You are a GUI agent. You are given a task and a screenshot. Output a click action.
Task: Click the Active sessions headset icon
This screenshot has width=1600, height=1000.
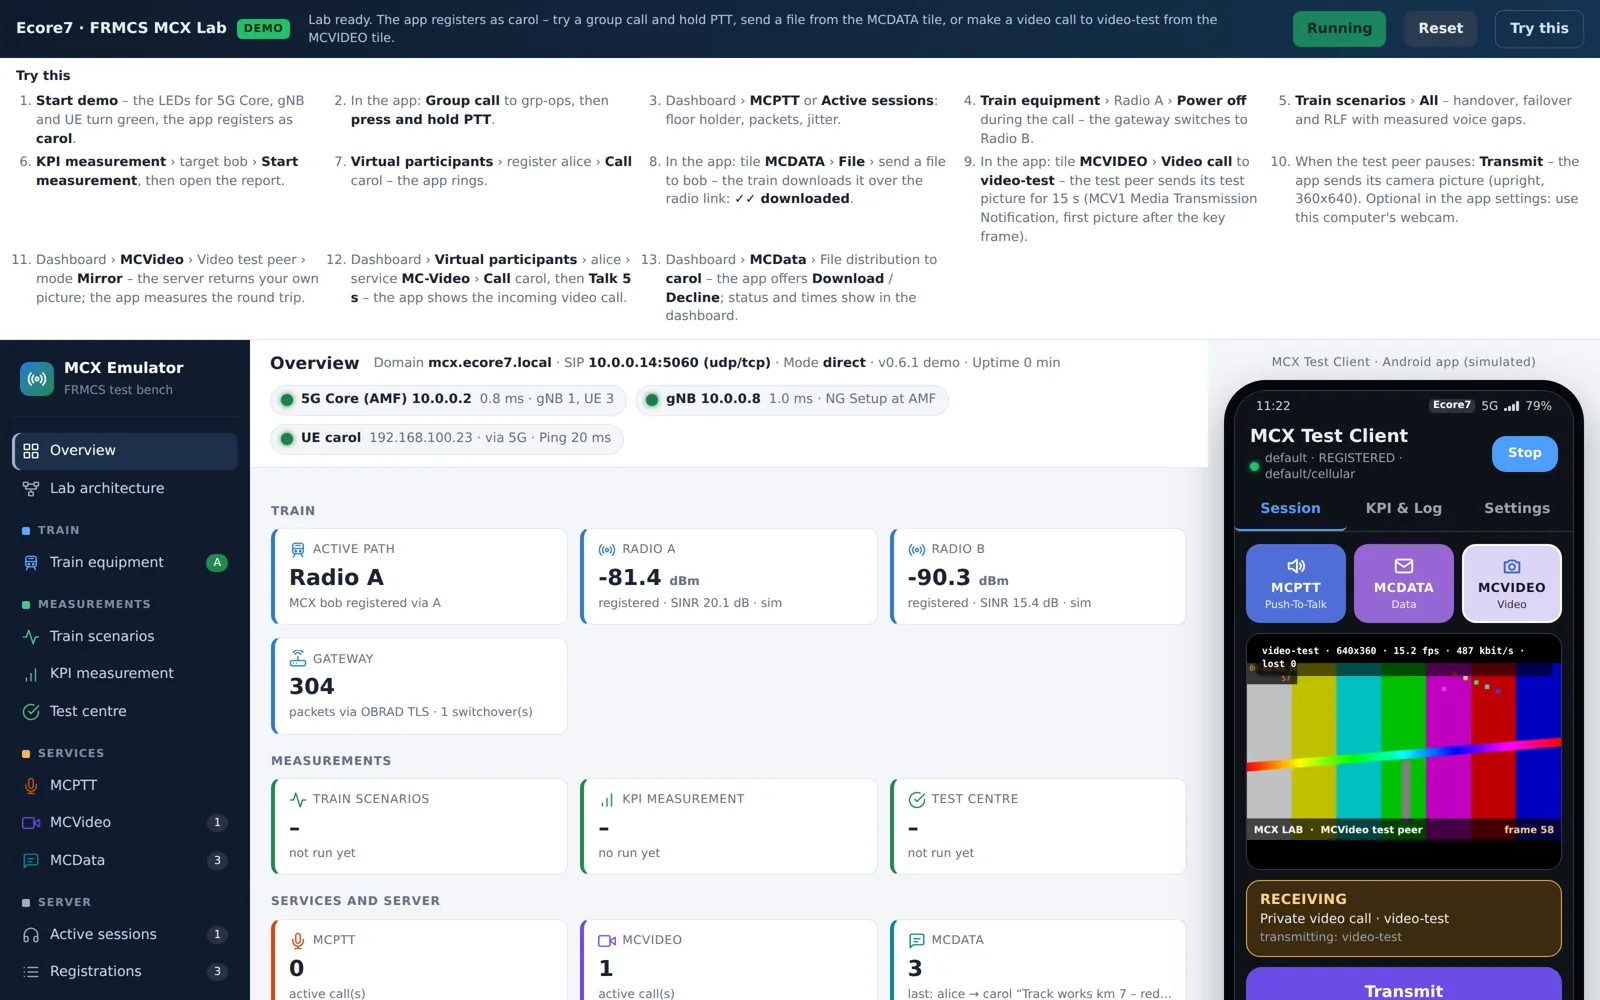[31, 935]
